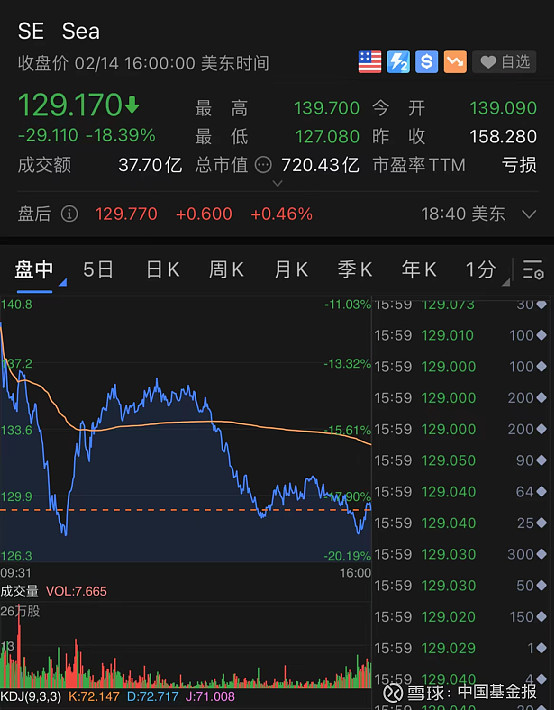Tap the trade row priced 129.029

460,648
